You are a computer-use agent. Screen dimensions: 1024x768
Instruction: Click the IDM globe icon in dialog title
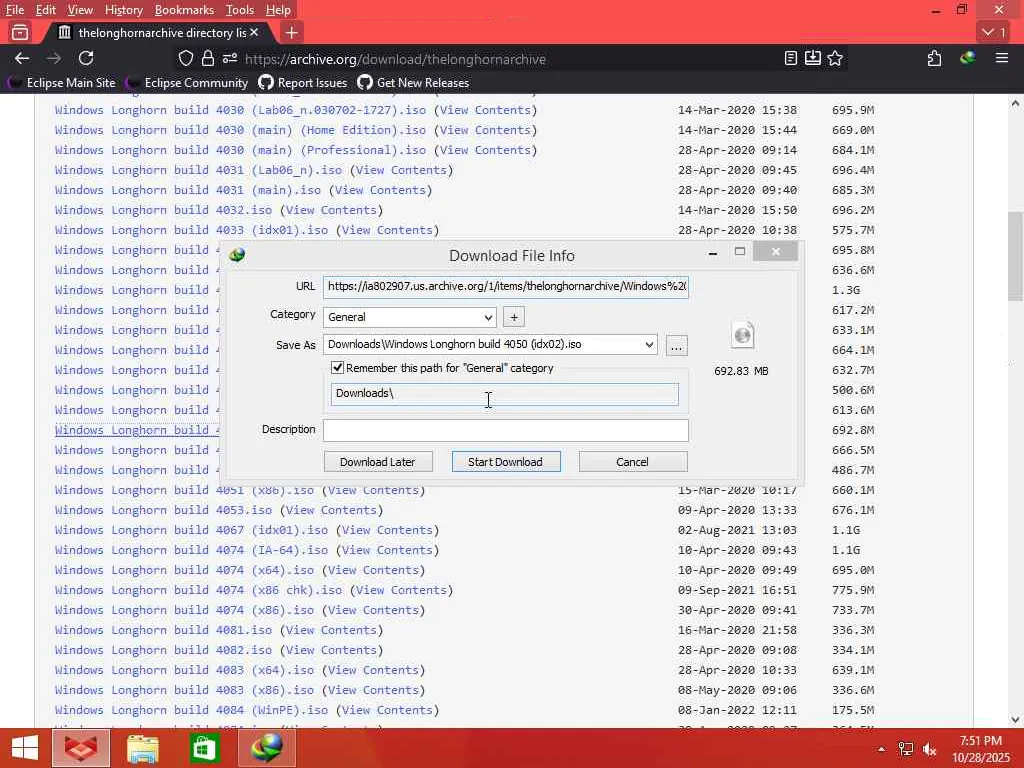point(237,255)
